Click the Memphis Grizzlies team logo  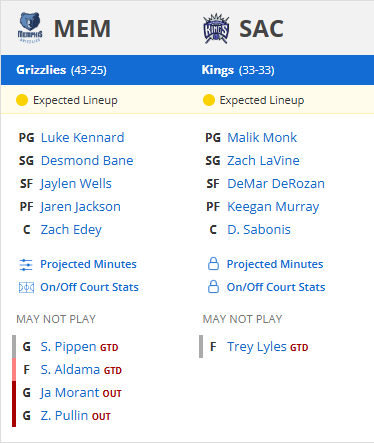point(30,28)
